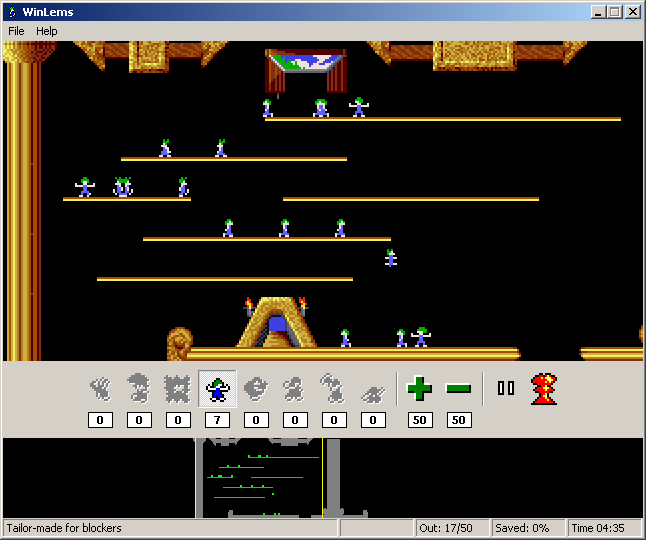
Task: Click the 50 value under the minus icon
Action: 459,420
